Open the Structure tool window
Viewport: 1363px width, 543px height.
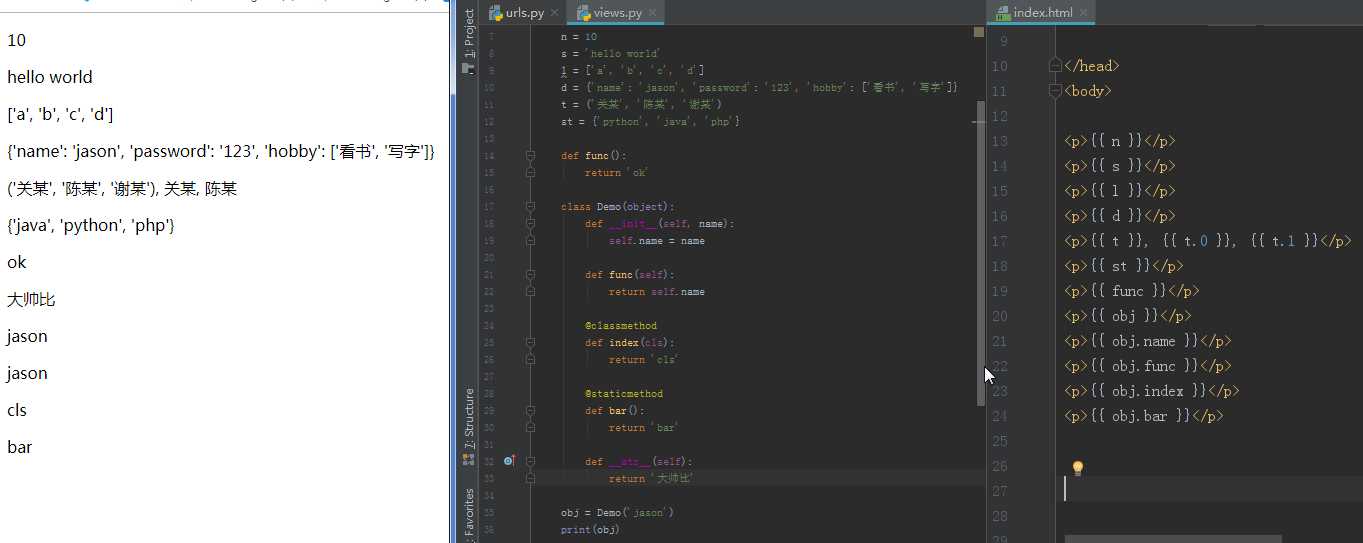pyautogui.click(x=469, y=425)
